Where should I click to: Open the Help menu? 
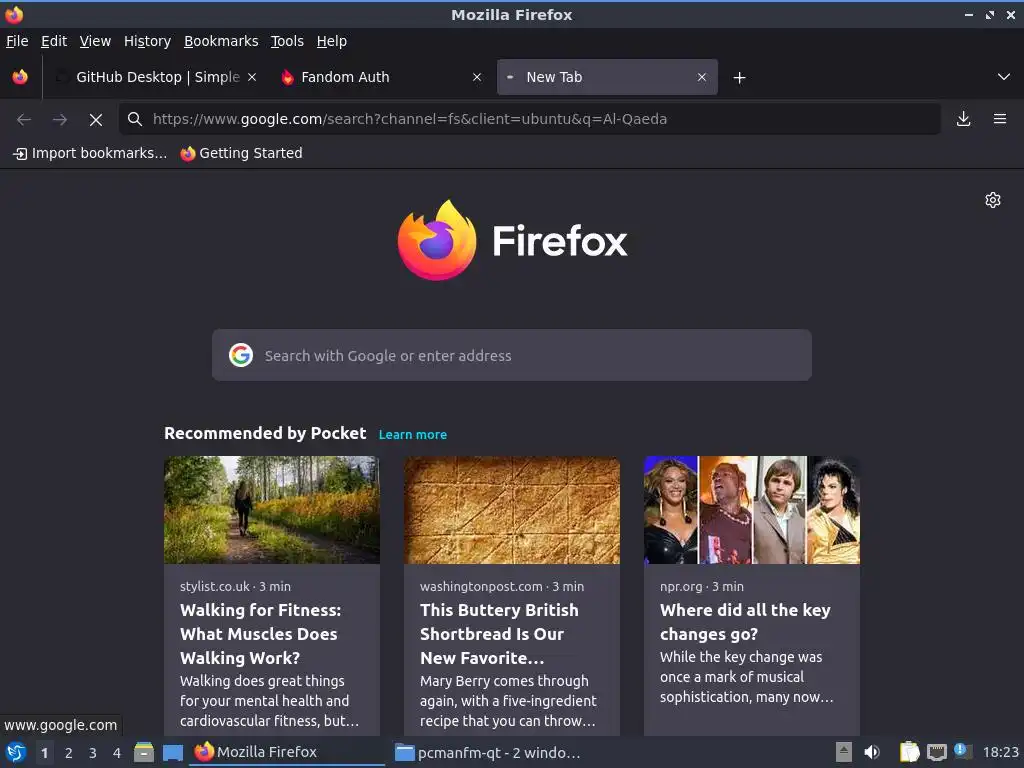(x=332, y=41)
